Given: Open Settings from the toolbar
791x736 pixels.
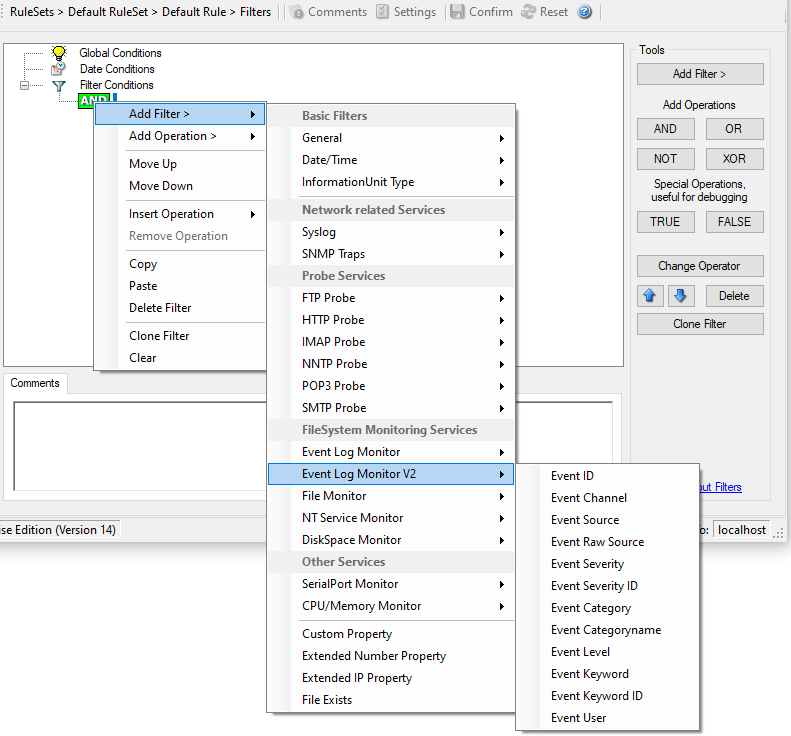Looking at the screenshot, I should 383,12.
